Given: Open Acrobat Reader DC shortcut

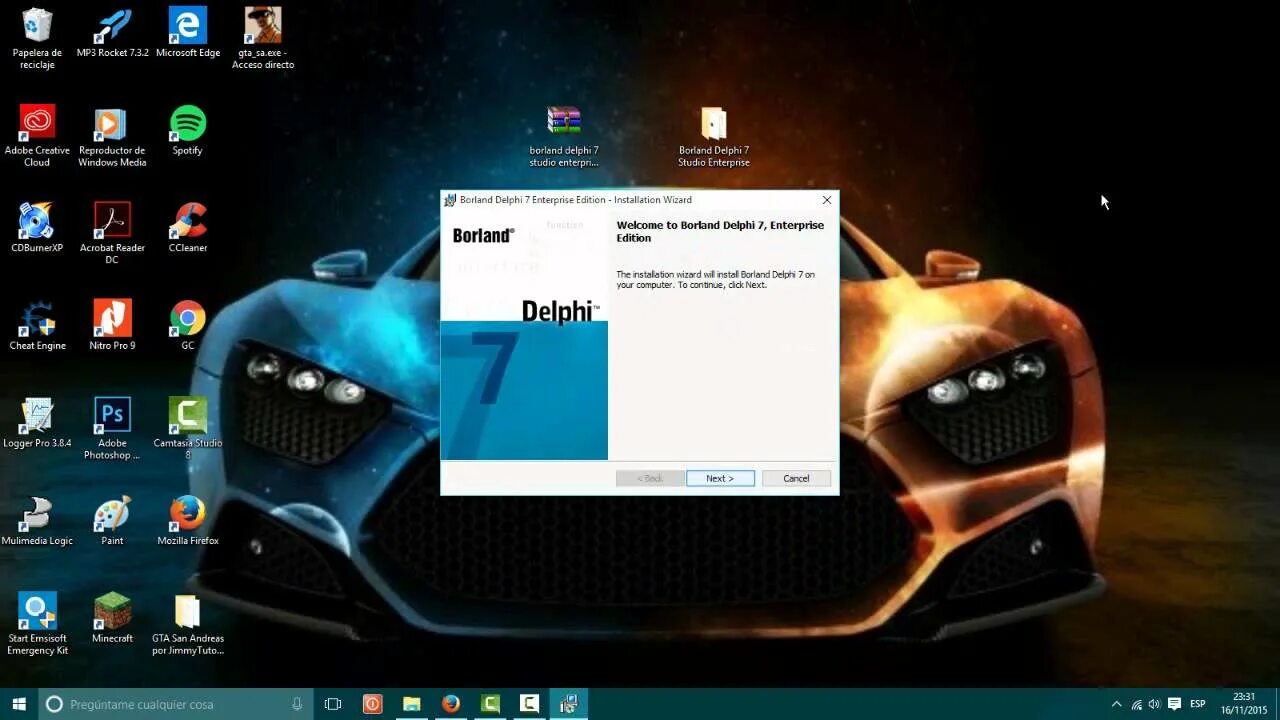Looking at the screenshot, I should click(x=112, y=234).
